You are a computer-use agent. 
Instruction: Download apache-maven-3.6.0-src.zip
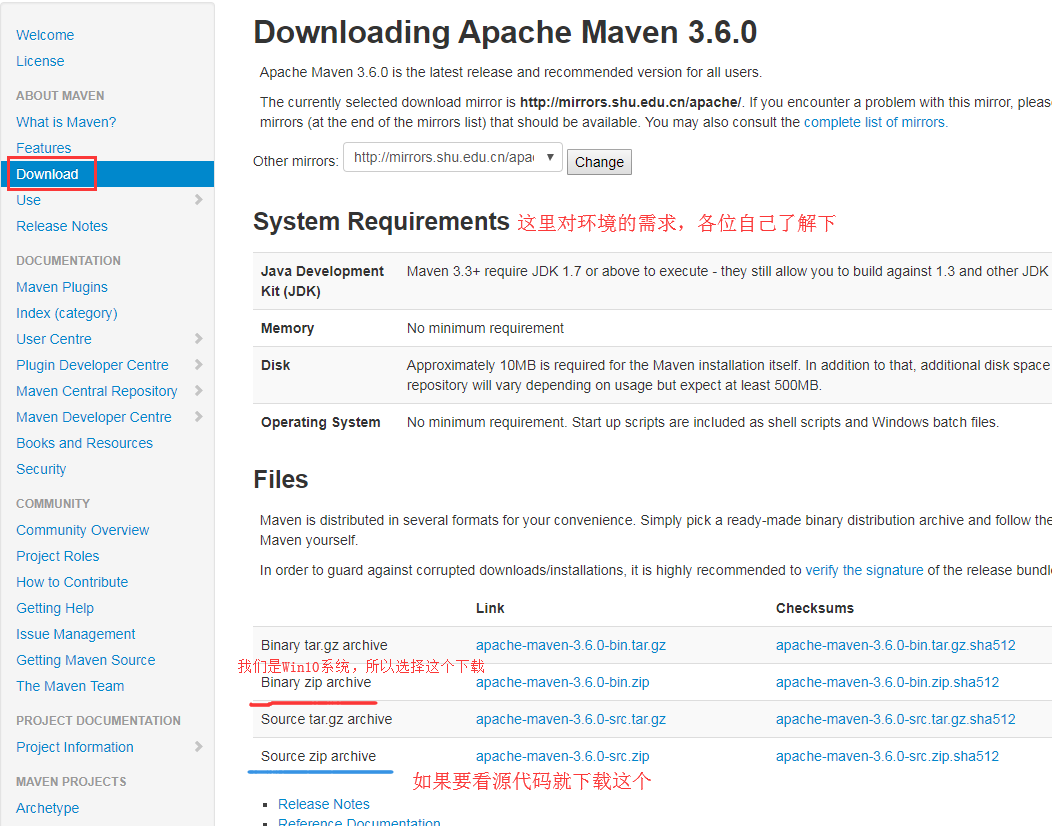point(562,756)
